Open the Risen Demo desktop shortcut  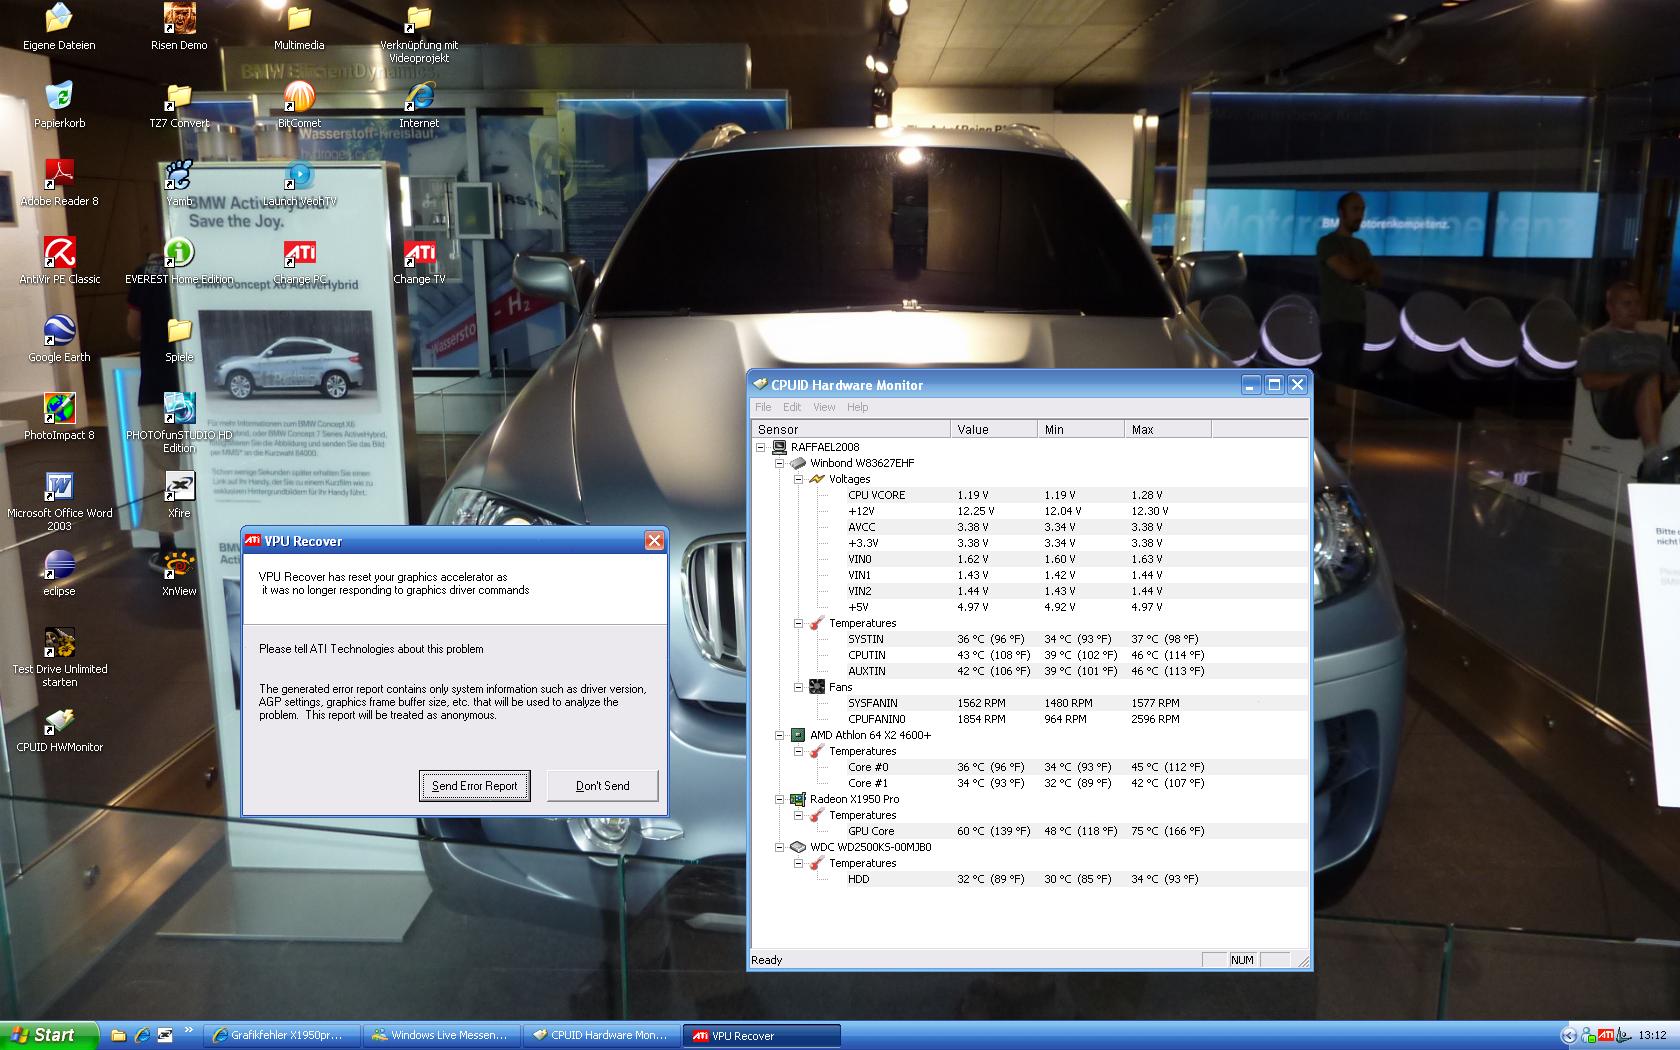click(179, 27)
